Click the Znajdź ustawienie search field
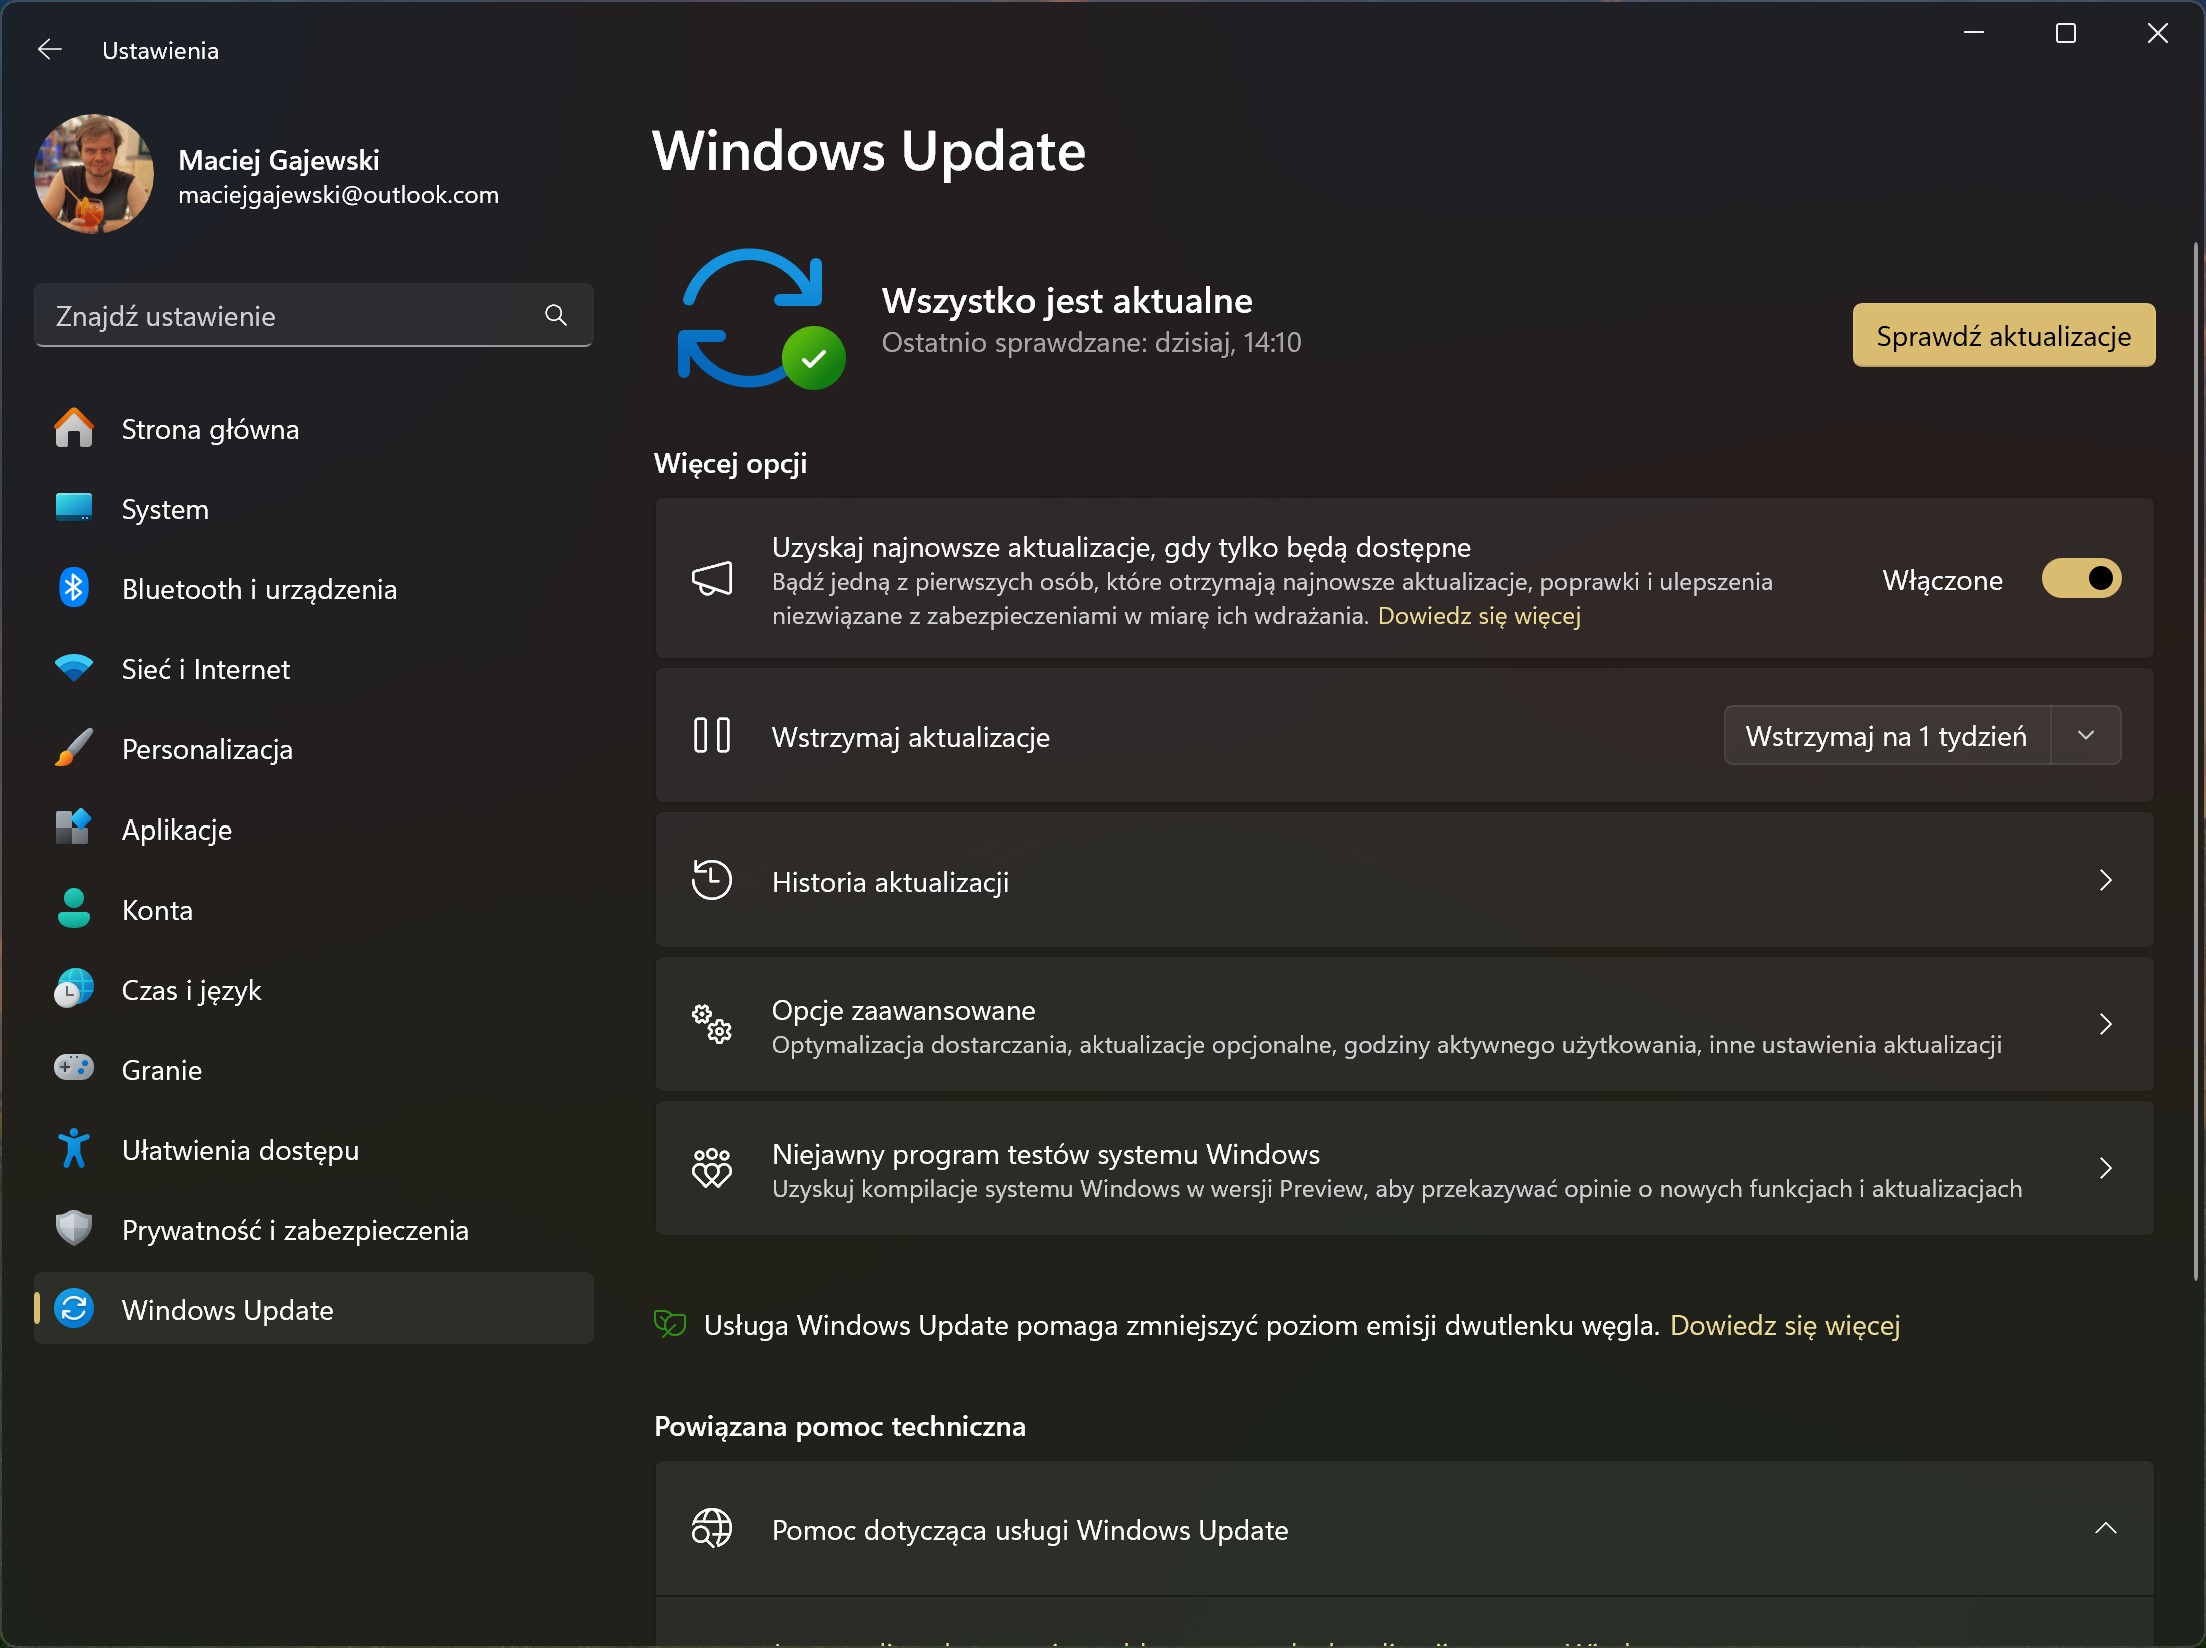The width and height of the screenshot is (2206, 1648). coord(314,315)
